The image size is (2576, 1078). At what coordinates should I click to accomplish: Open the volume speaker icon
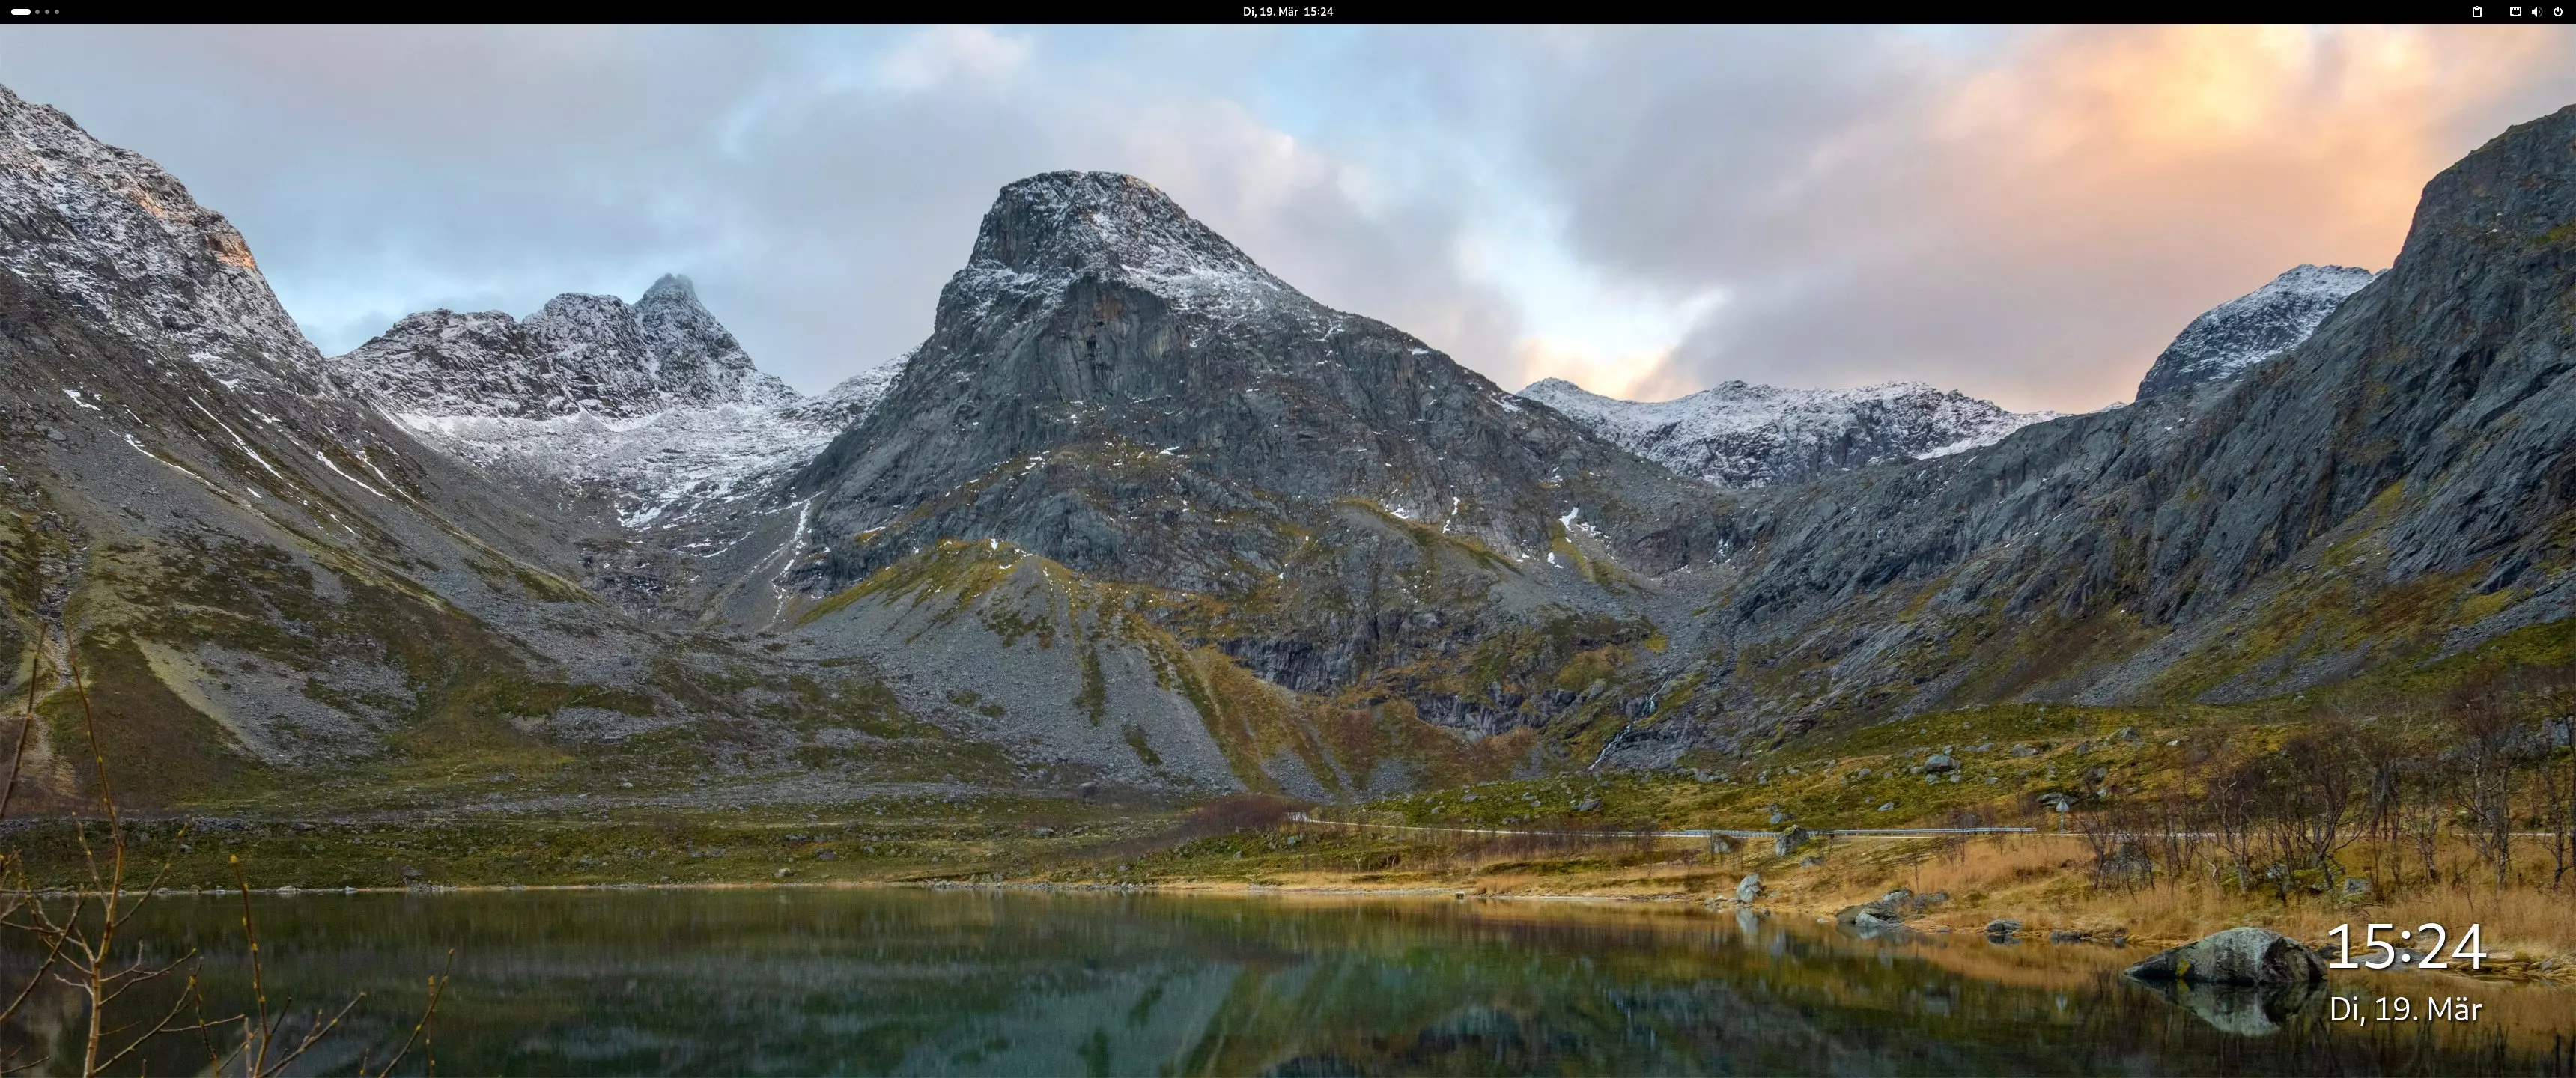pyautogui.click(x=2536, y=12)
